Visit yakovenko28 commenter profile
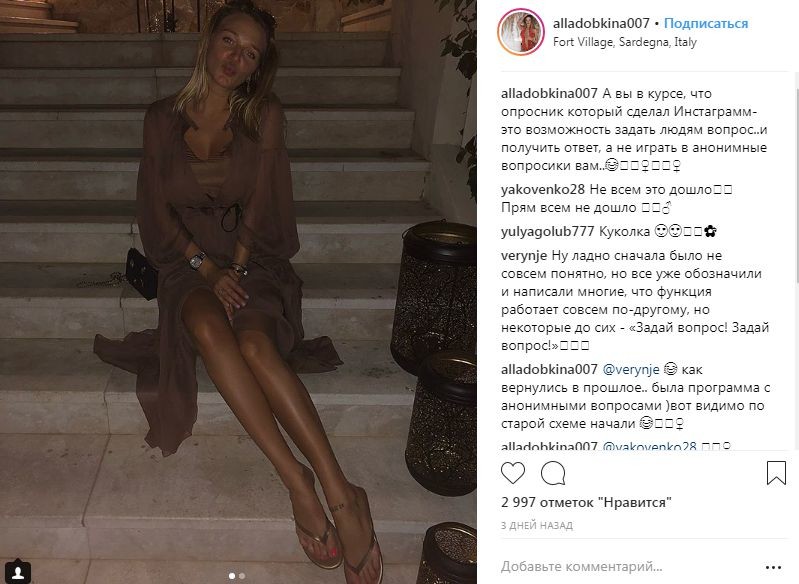Screen dimensions: 799x584 tap(543, 190)
